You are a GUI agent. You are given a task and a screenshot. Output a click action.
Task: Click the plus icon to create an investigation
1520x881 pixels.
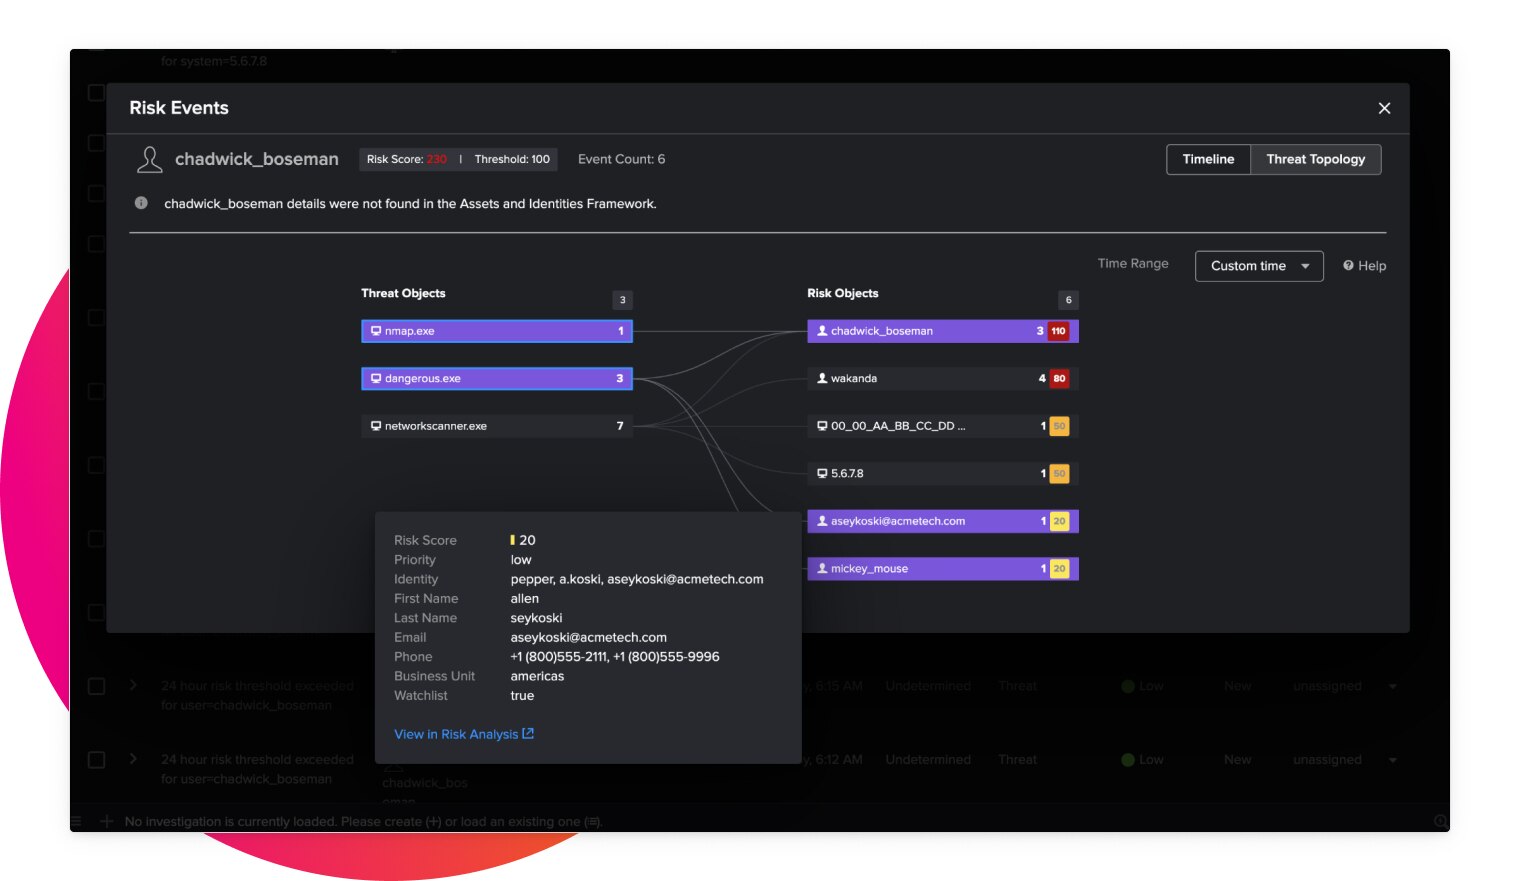tap(106, 821)
